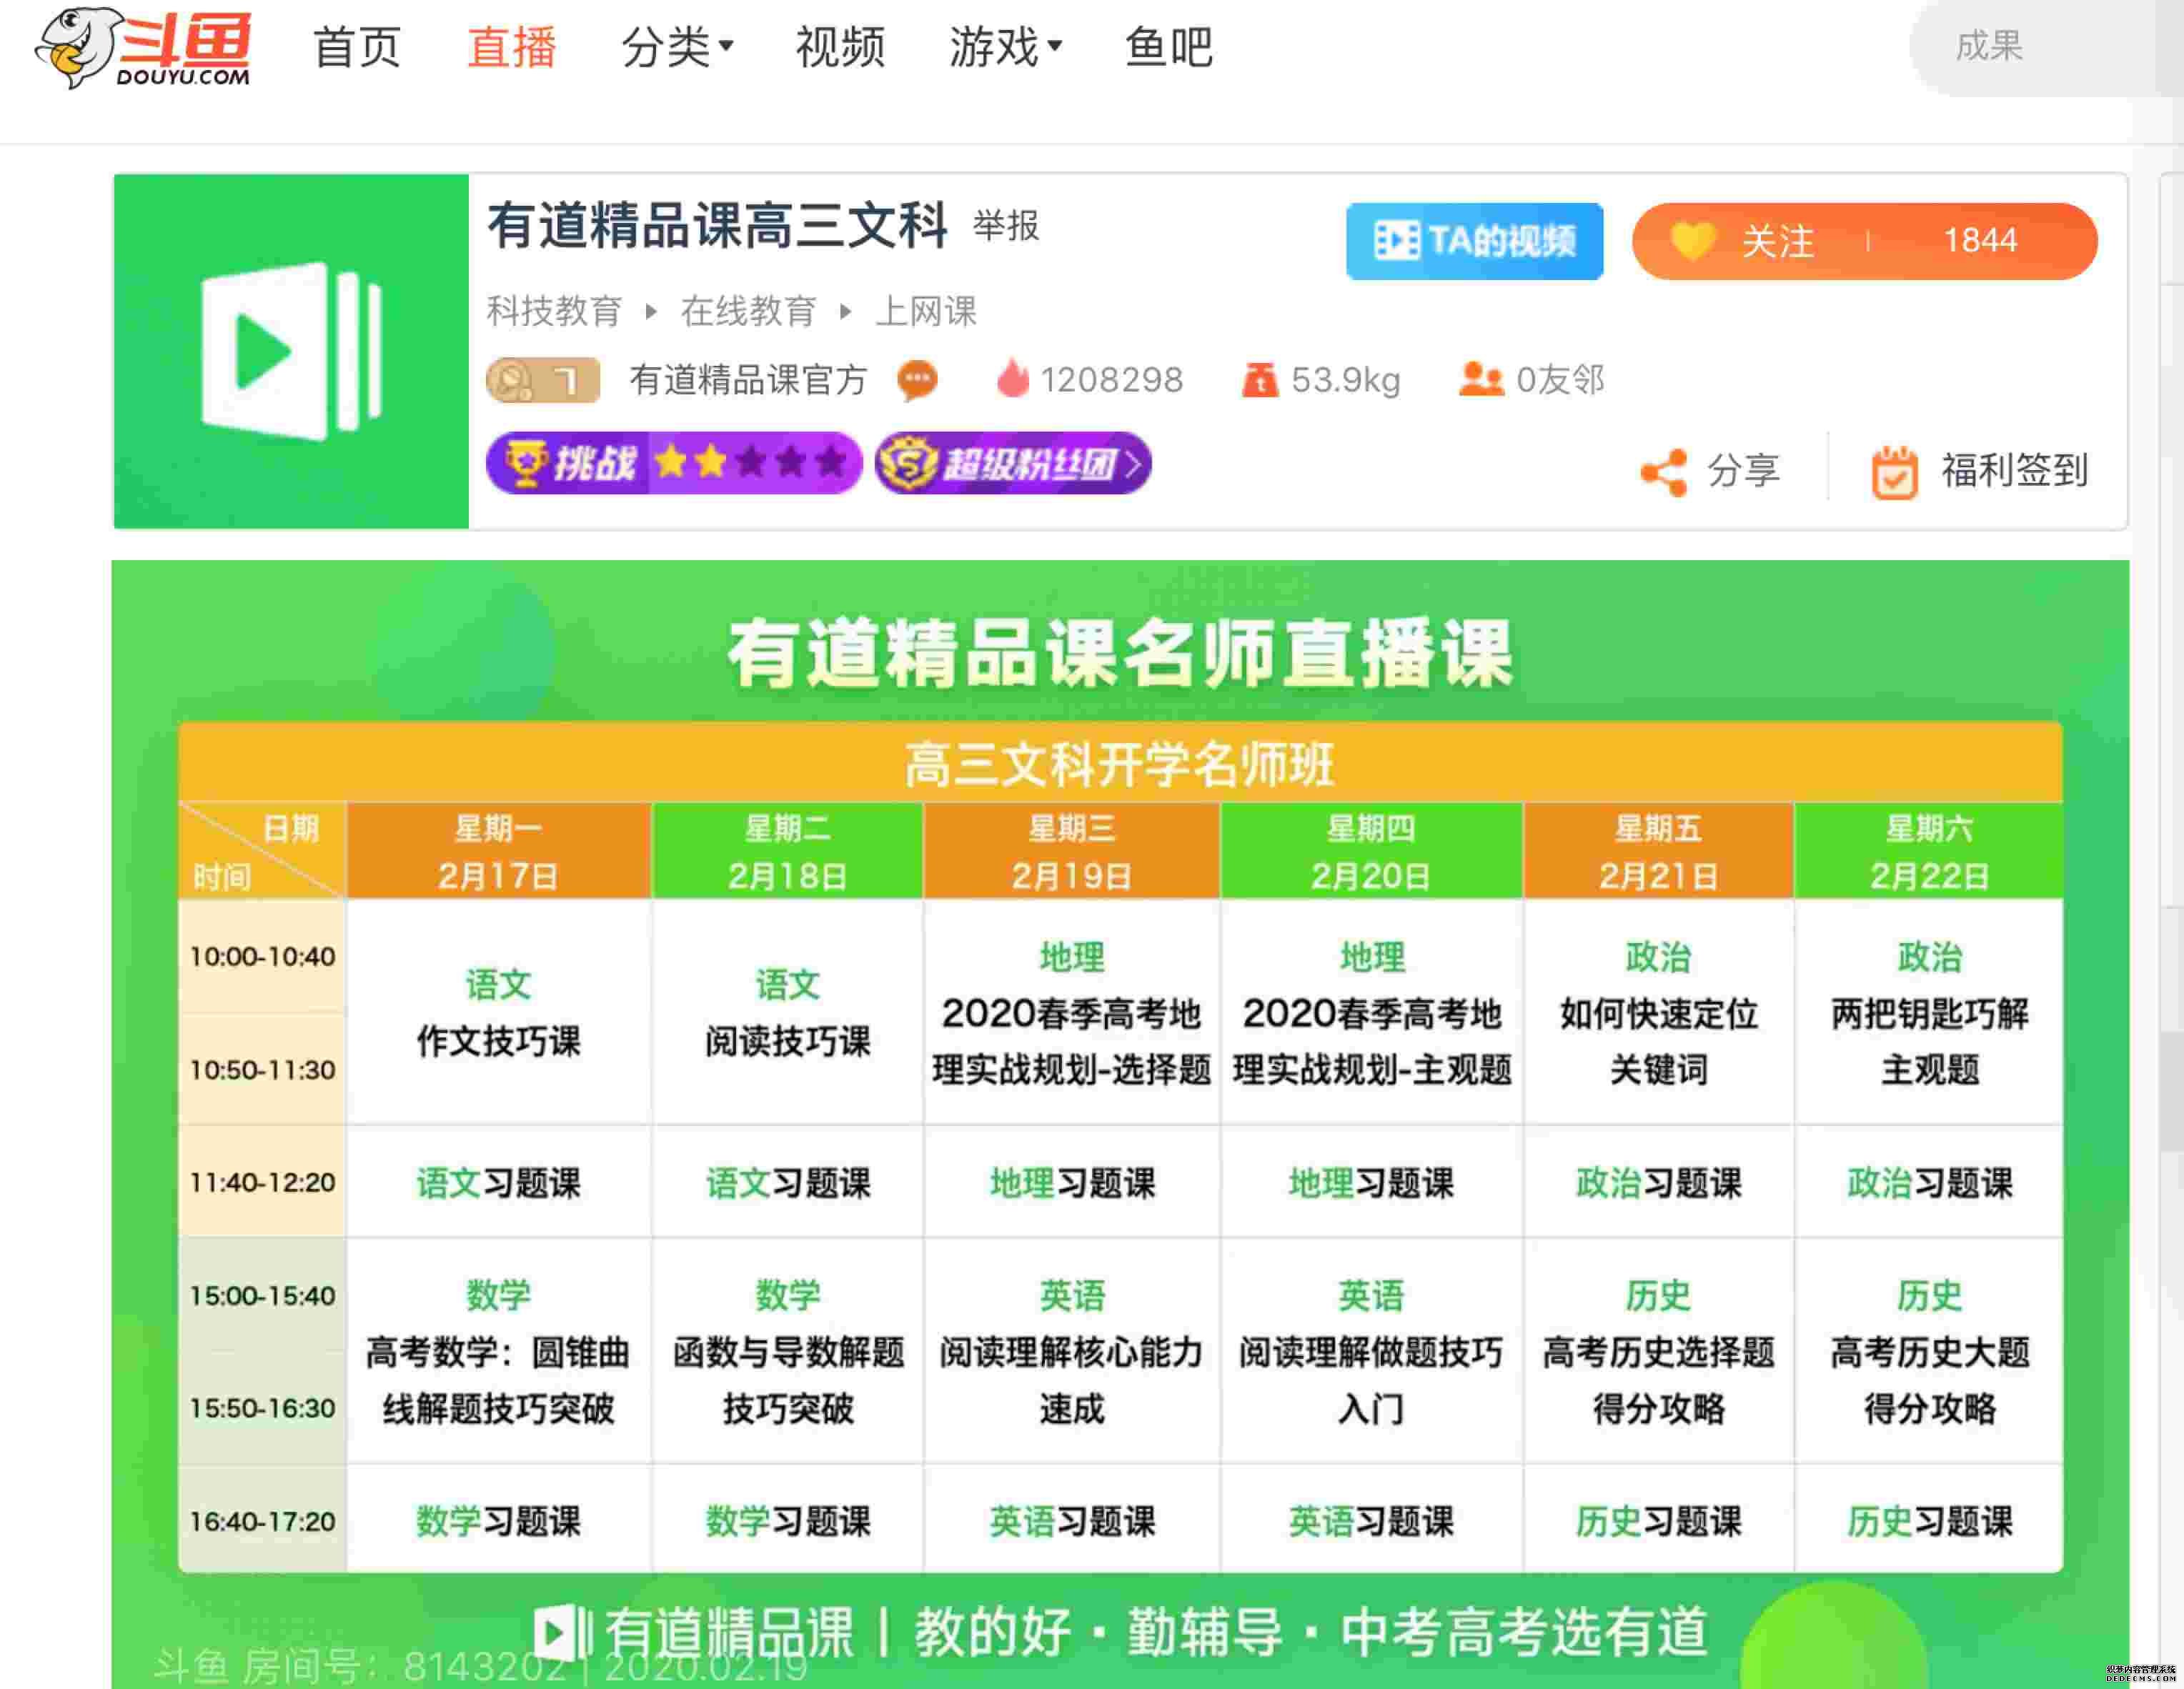Go to the 鱼吧 forum tab

click(x=1168, y=47)
